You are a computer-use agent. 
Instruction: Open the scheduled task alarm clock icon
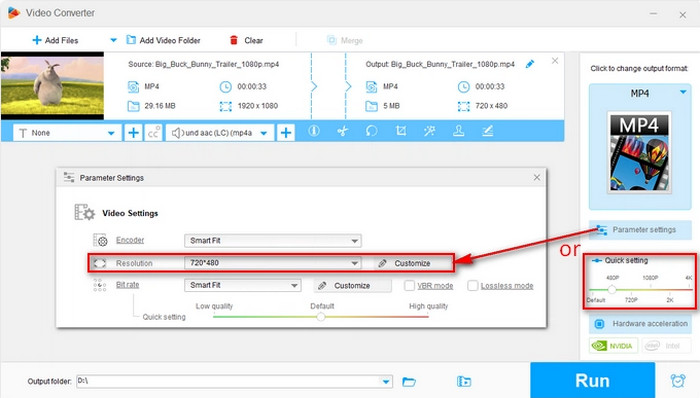(678, 381)
